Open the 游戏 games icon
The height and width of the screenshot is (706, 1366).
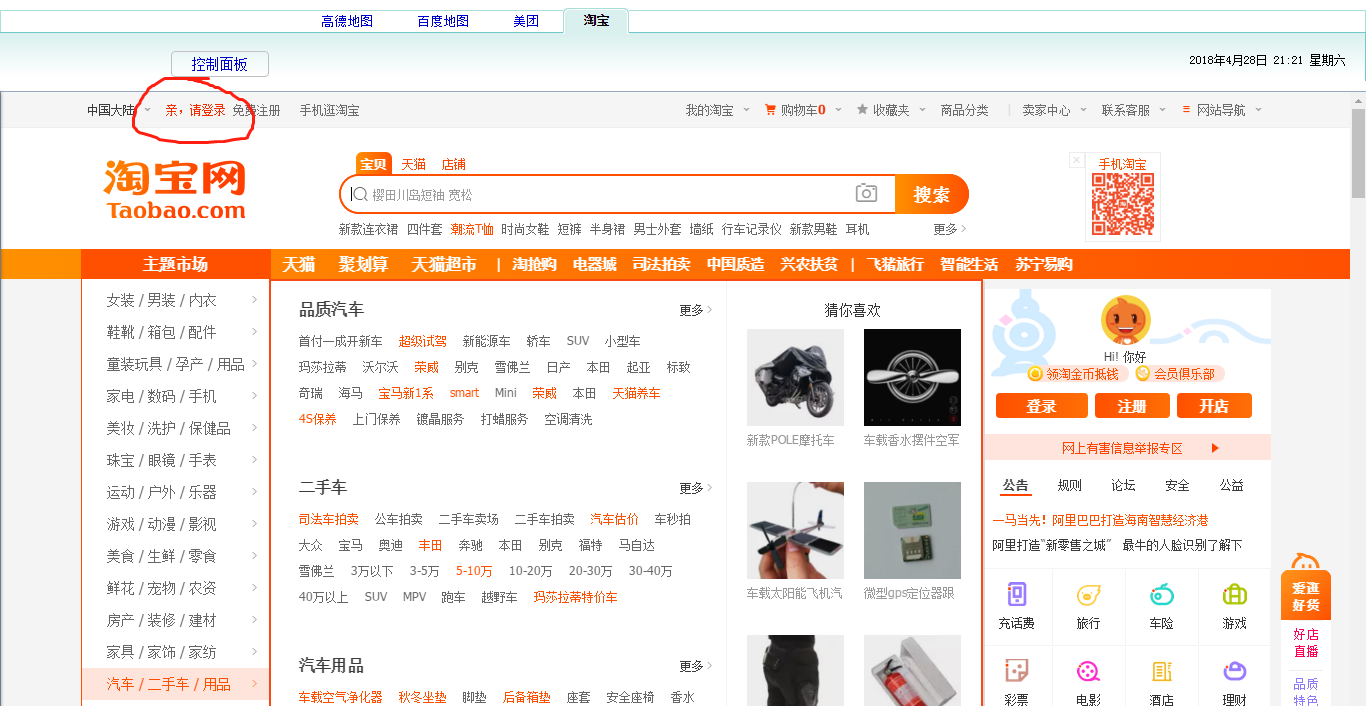[x=1234, y=595]
